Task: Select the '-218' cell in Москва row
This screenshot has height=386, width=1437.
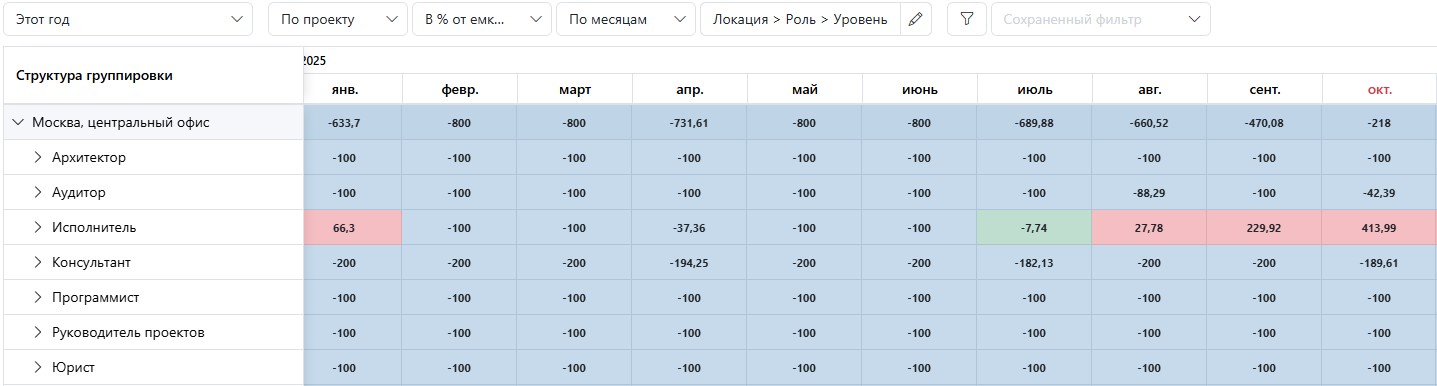Action: click(1380, 123)
